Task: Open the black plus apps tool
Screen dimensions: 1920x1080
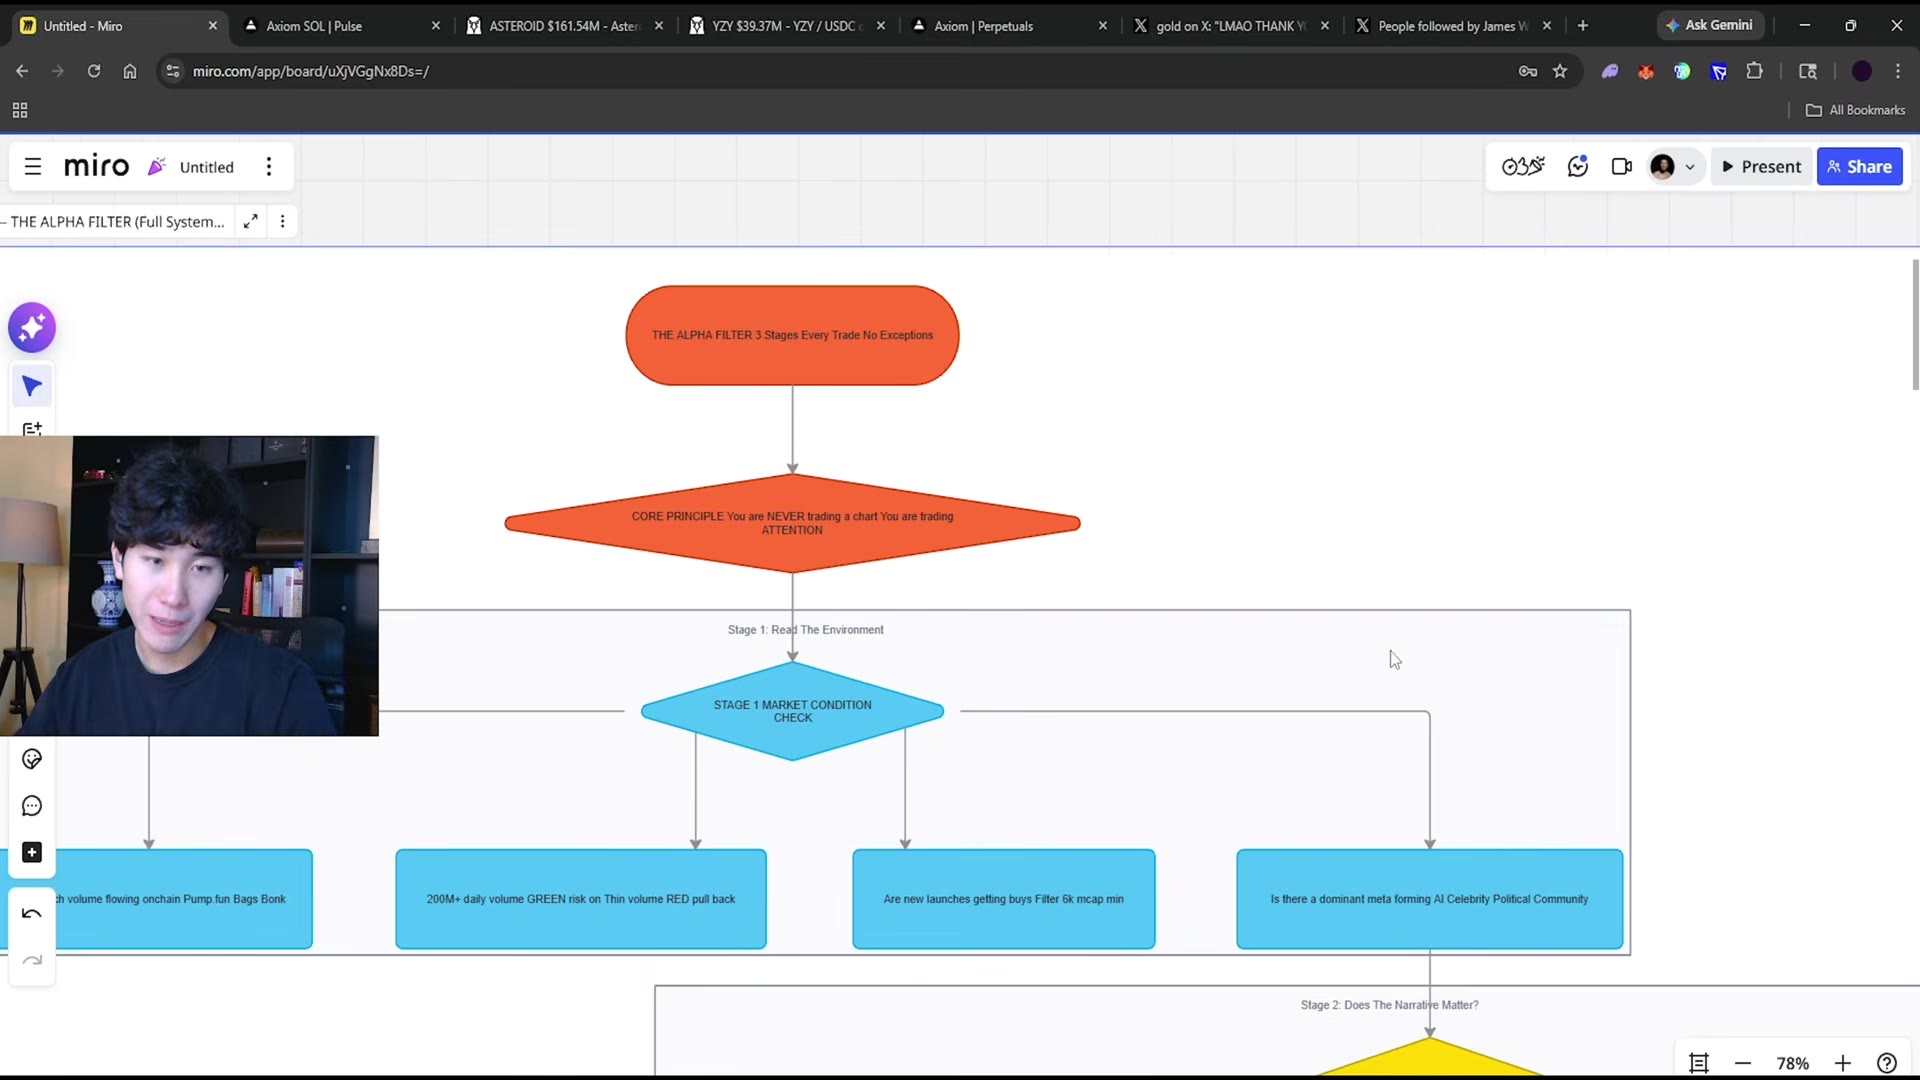Action: click(32, 852)
